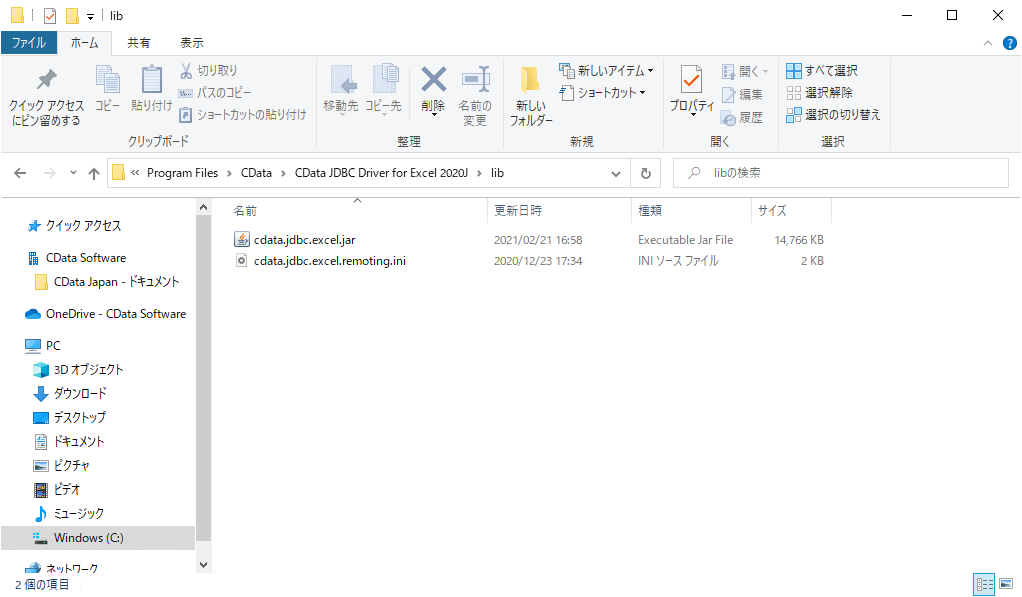Click the Properties quick access toolbar icon

pyautogui.click(x=50, y=16)
